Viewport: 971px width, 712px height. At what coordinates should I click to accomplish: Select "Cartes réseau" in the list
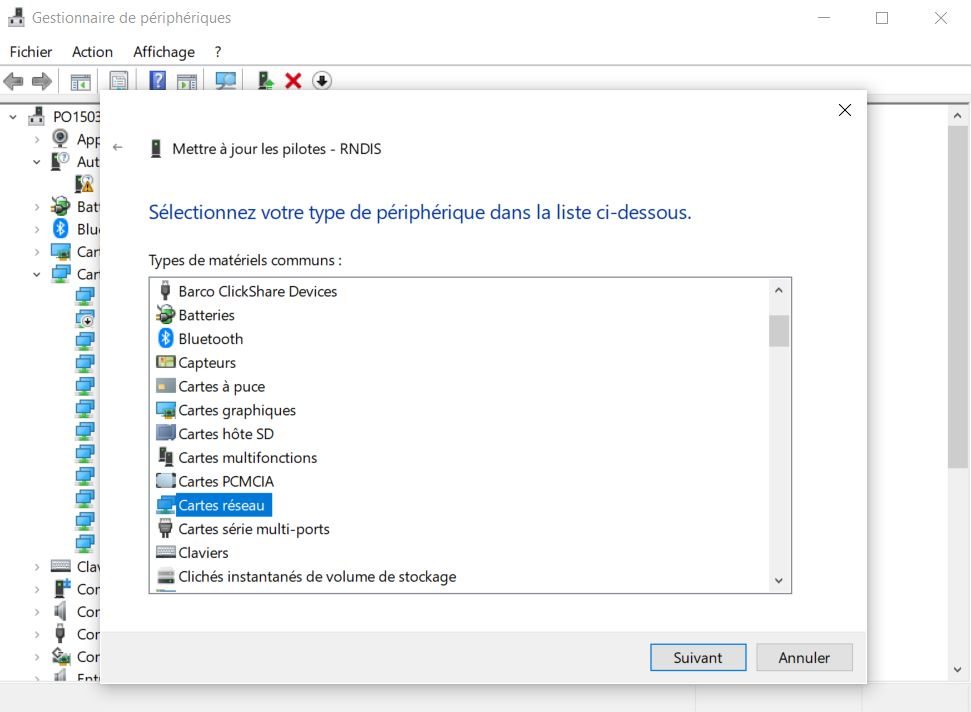point(221,505)
